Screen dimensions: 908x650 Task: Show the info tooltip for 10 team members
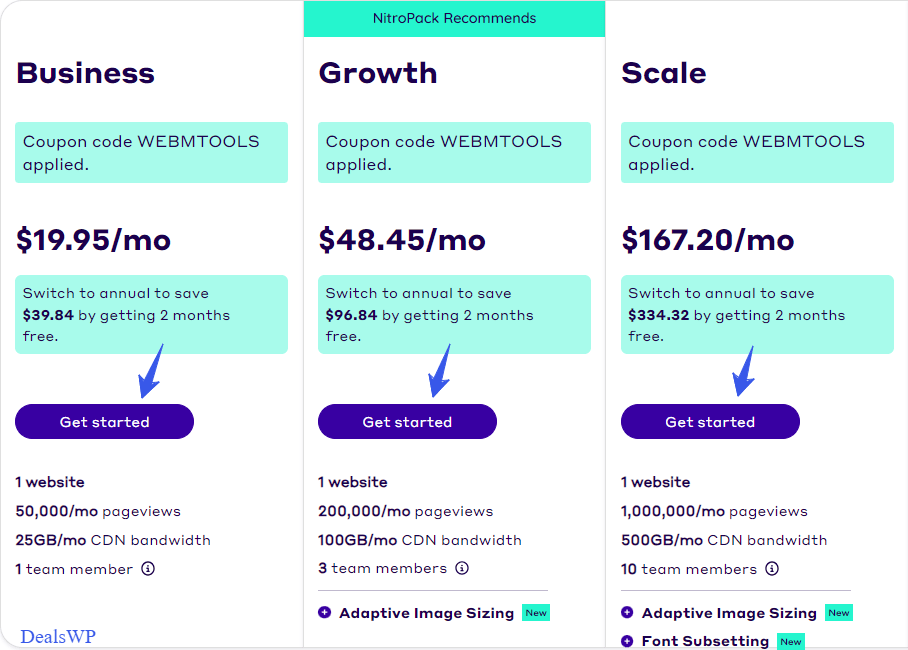[772, 569]
